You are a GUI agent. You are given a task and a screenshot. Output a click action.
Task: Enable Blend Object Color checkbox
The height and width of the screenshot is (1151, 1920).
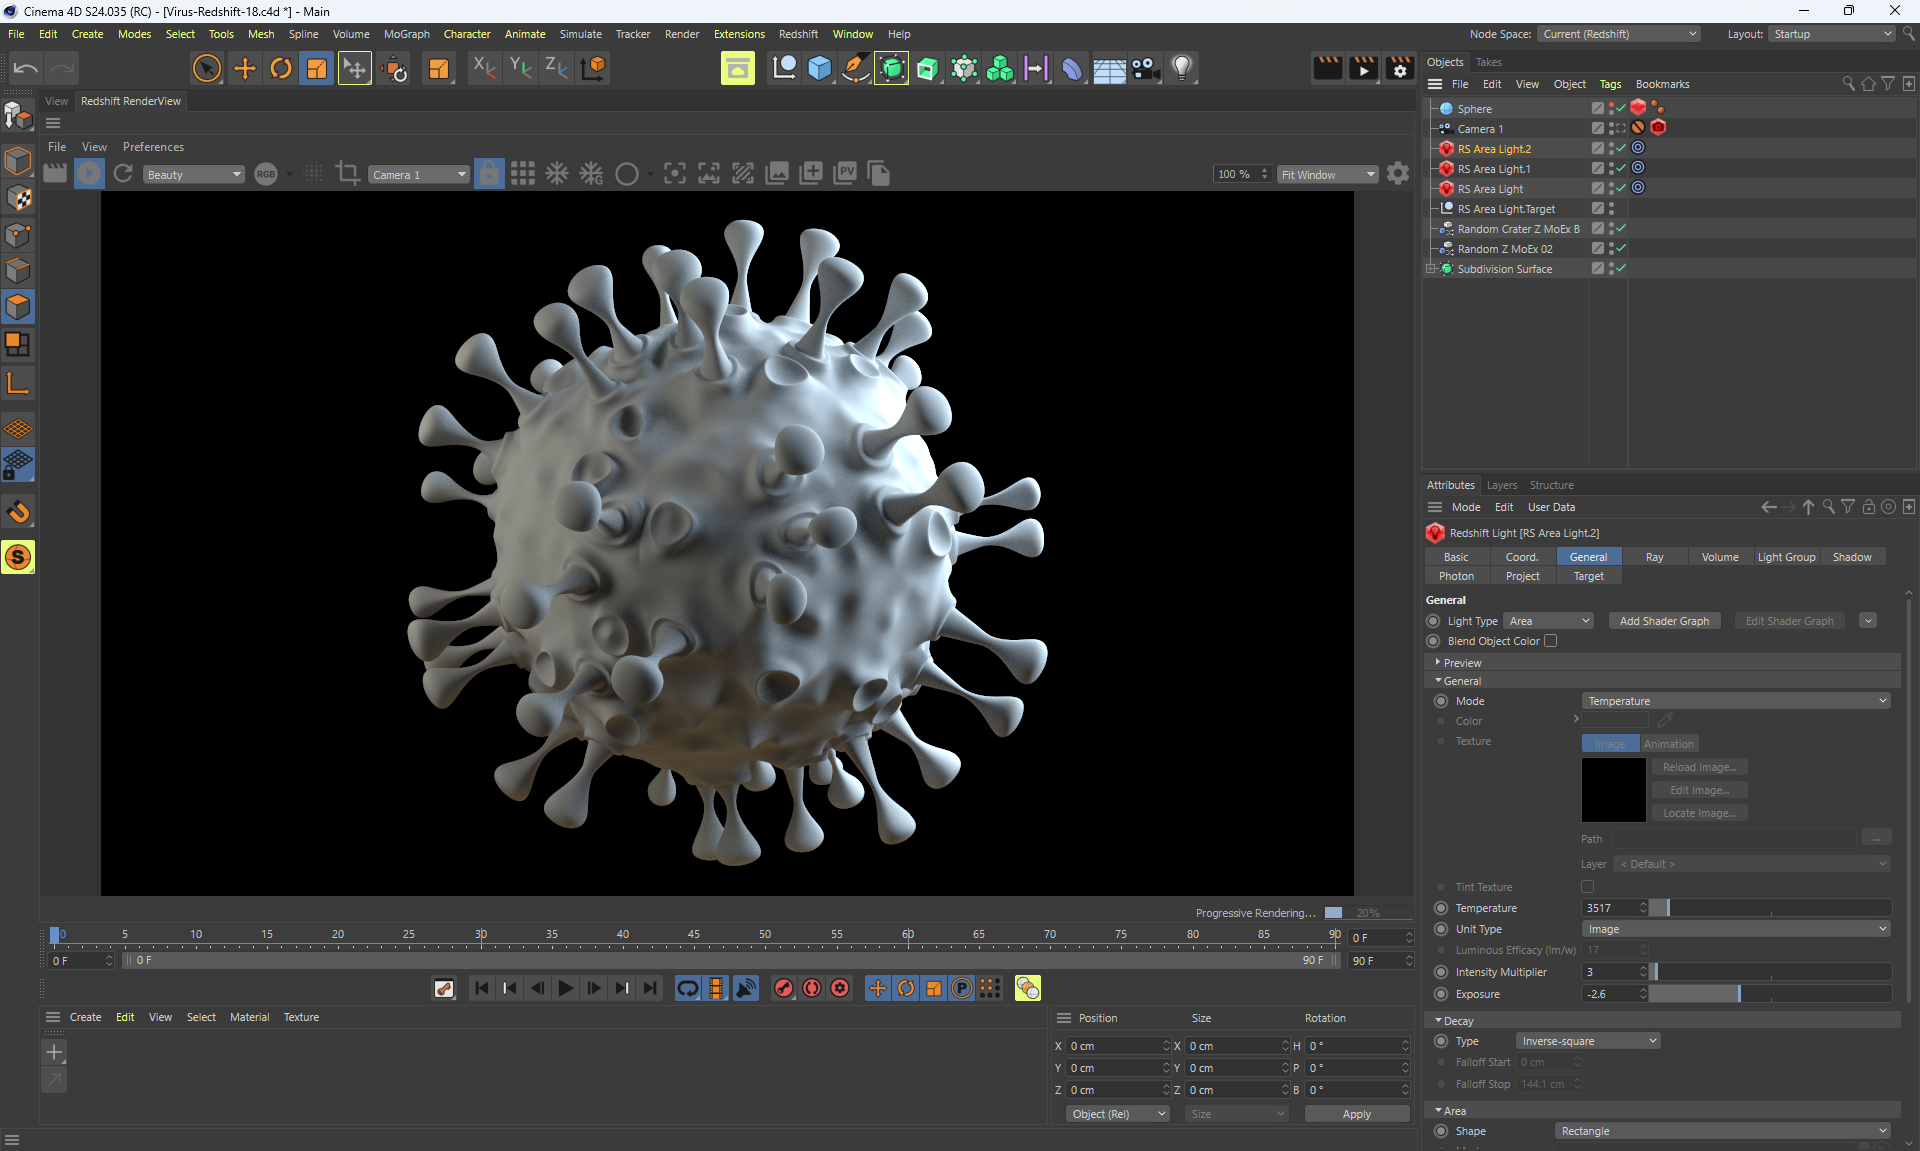1550,641
